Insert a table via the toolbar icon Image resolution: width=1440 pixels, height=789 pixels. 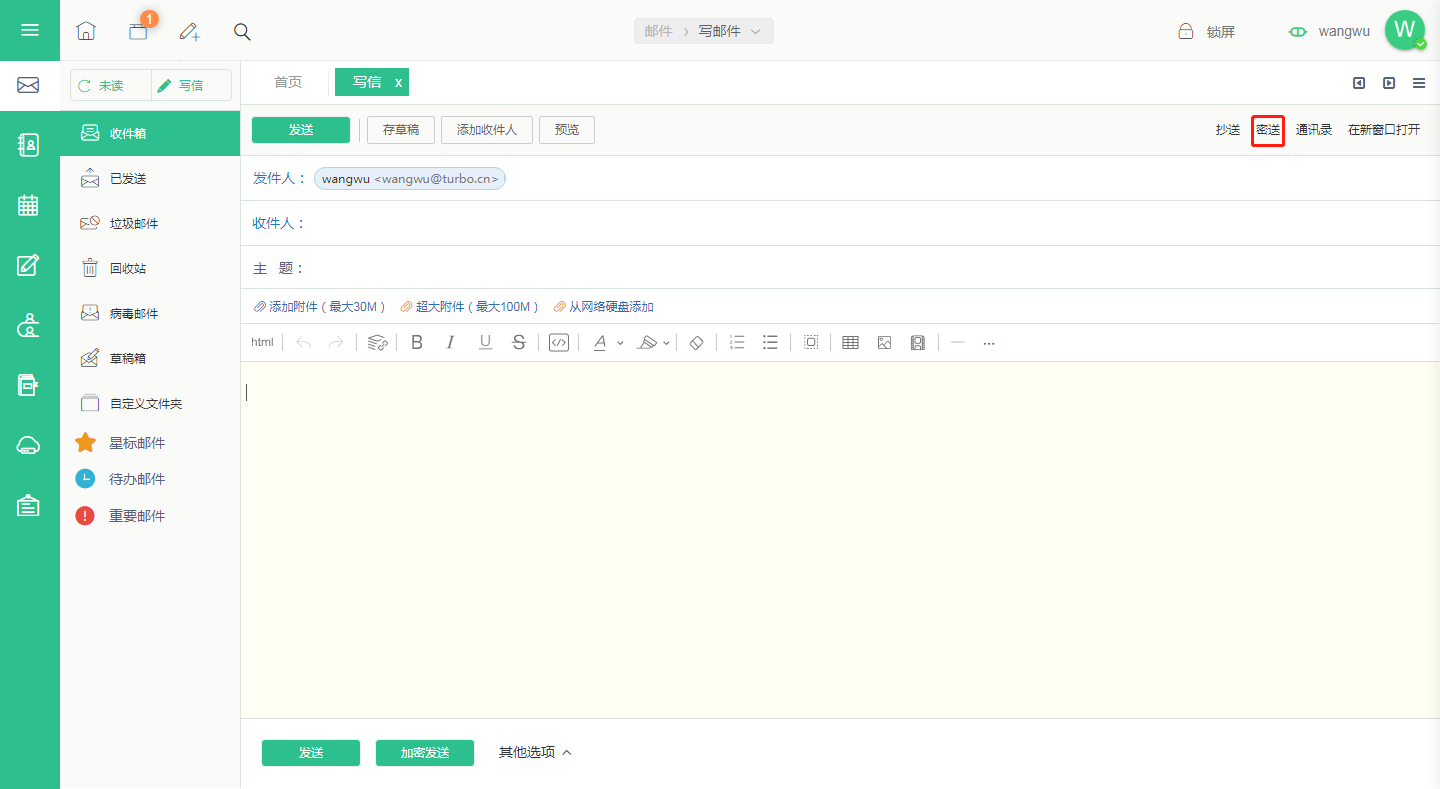click(x=850, y=343)
